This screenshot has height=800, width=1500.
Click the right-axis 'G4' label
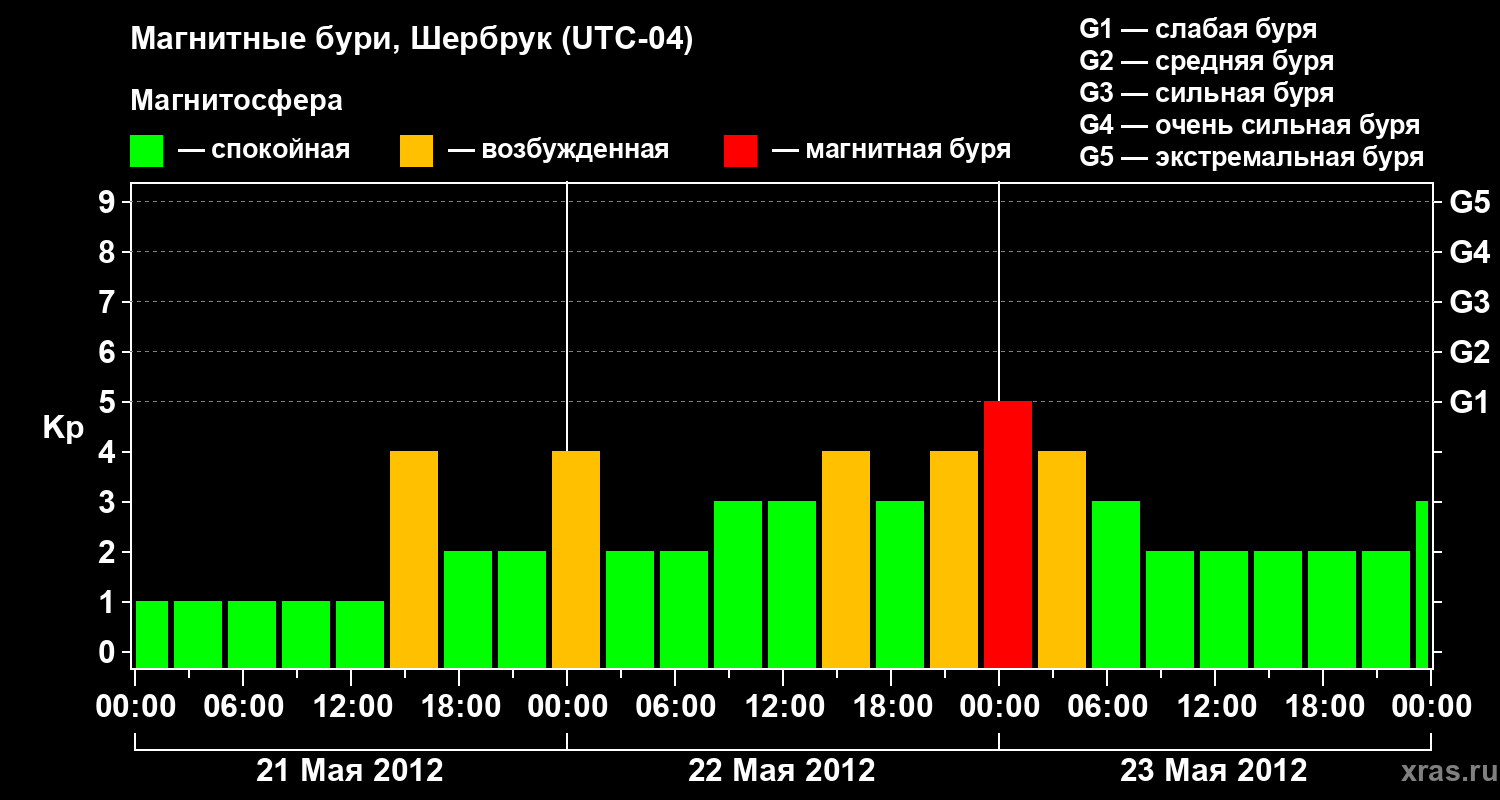coord(1469,252)
